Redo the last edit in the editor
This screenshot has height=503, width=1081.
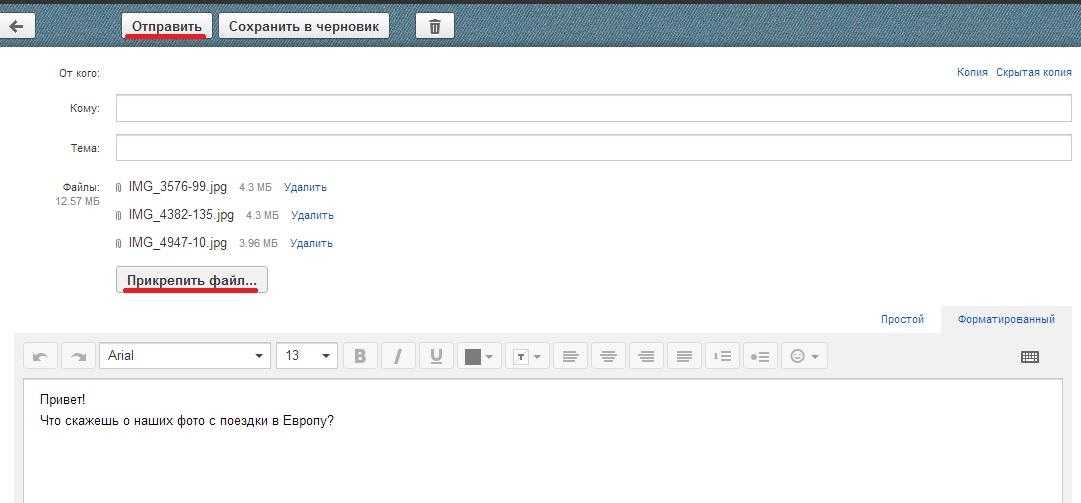79,356
